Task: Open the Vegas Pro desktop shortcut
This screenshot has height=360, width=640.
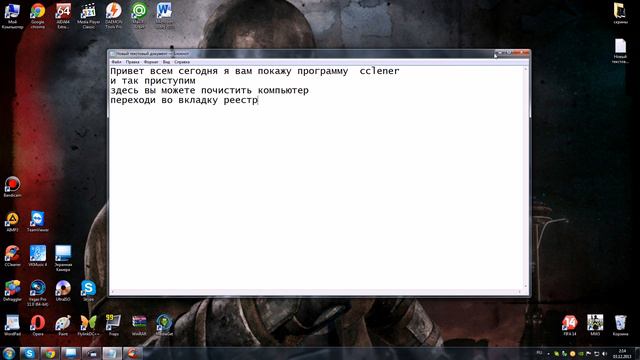Action: coord(38,293)
